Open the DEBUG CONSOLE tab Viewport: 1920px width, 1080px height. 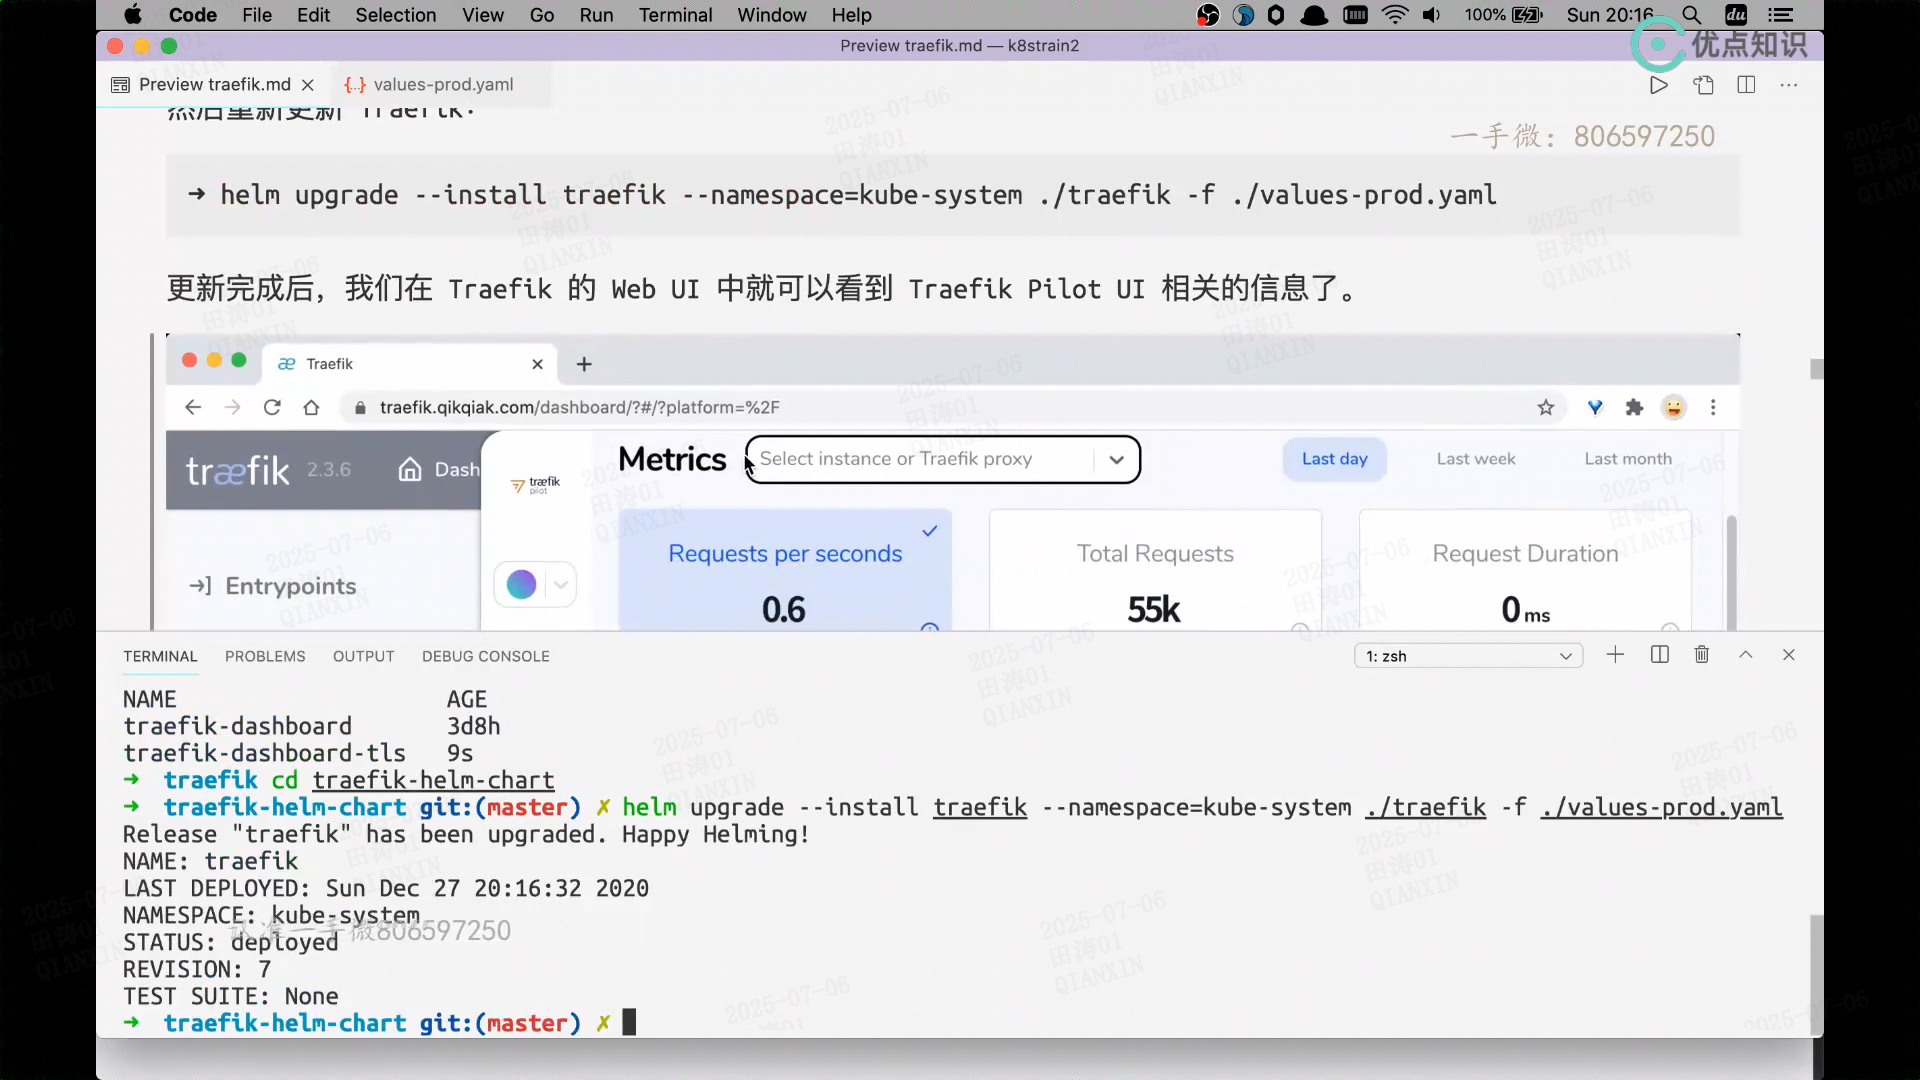pos(485,656)
